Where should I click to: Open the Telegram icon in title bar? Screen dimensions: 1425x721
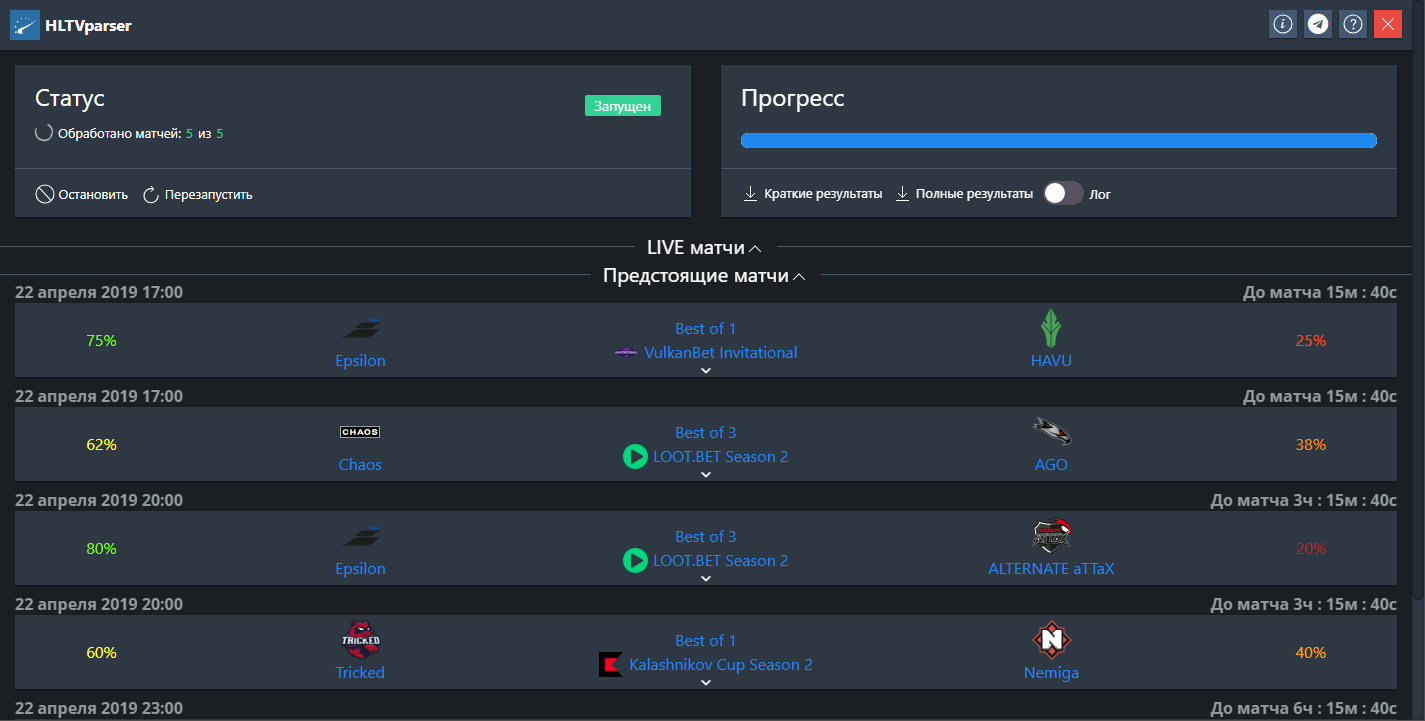(1318, 24)
